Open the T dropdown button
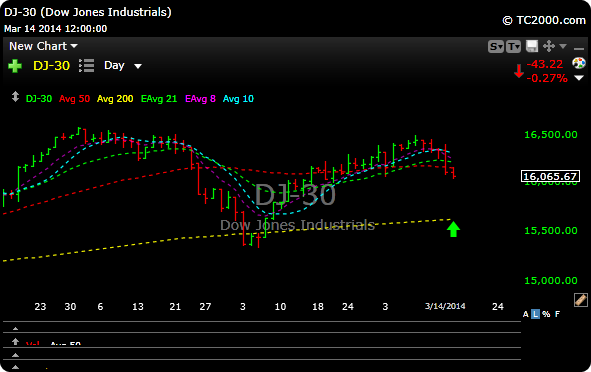The image size is (591, 372). pos(513,46)
